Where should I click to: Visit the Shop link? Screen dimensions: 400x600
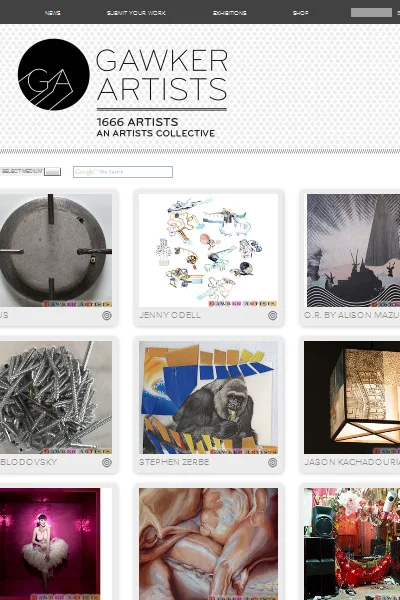coord(300,13)
